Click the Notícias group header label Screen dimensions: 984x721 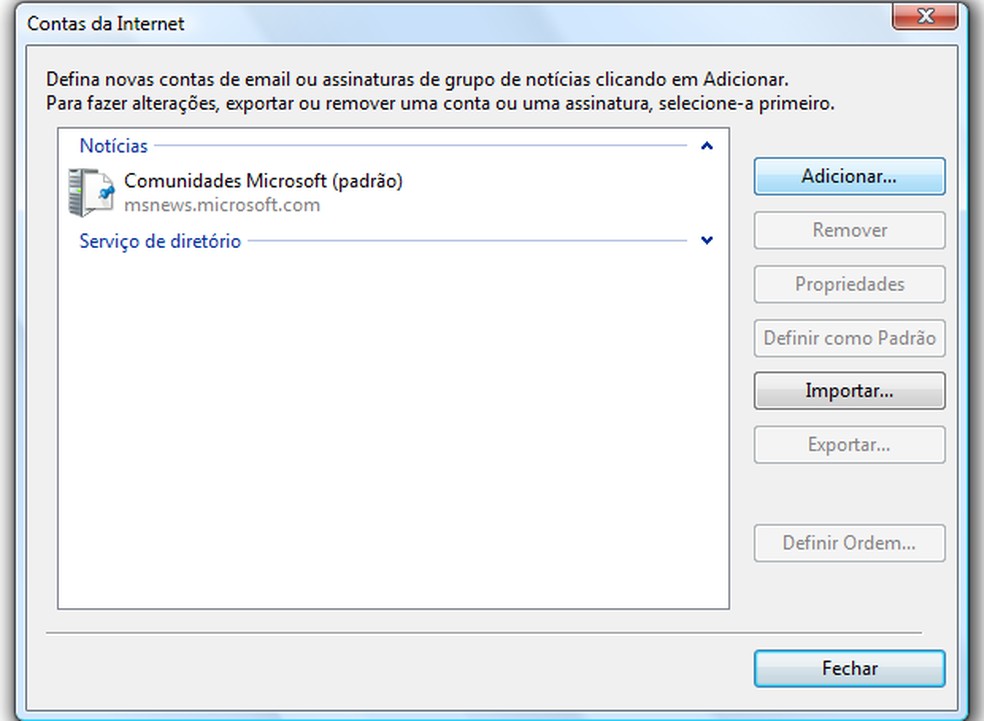pyautogui.click(x=114, y=146)
